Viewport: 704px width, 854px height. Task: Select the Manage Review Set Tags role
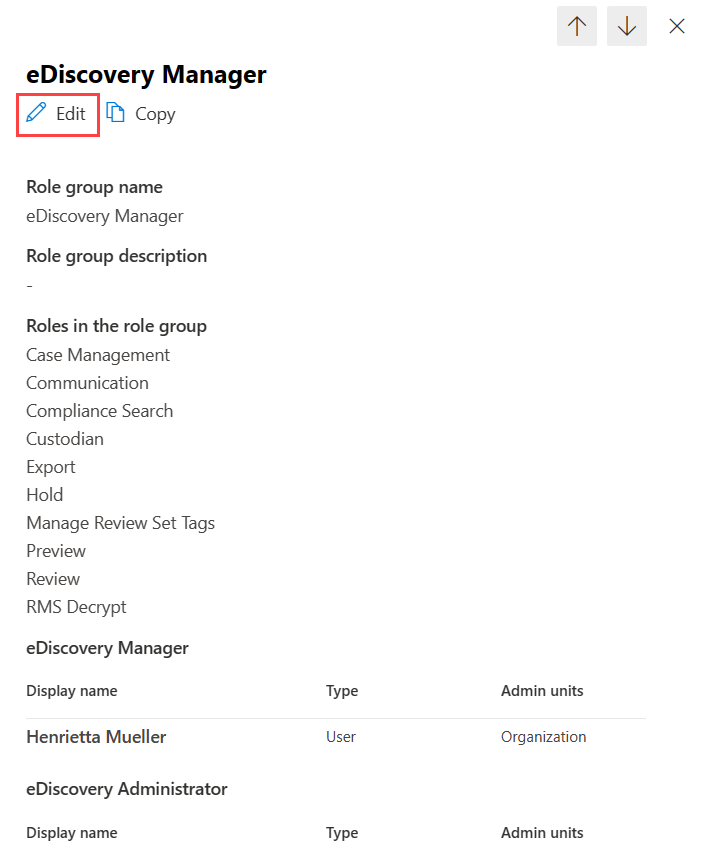[x=120, y=523]
